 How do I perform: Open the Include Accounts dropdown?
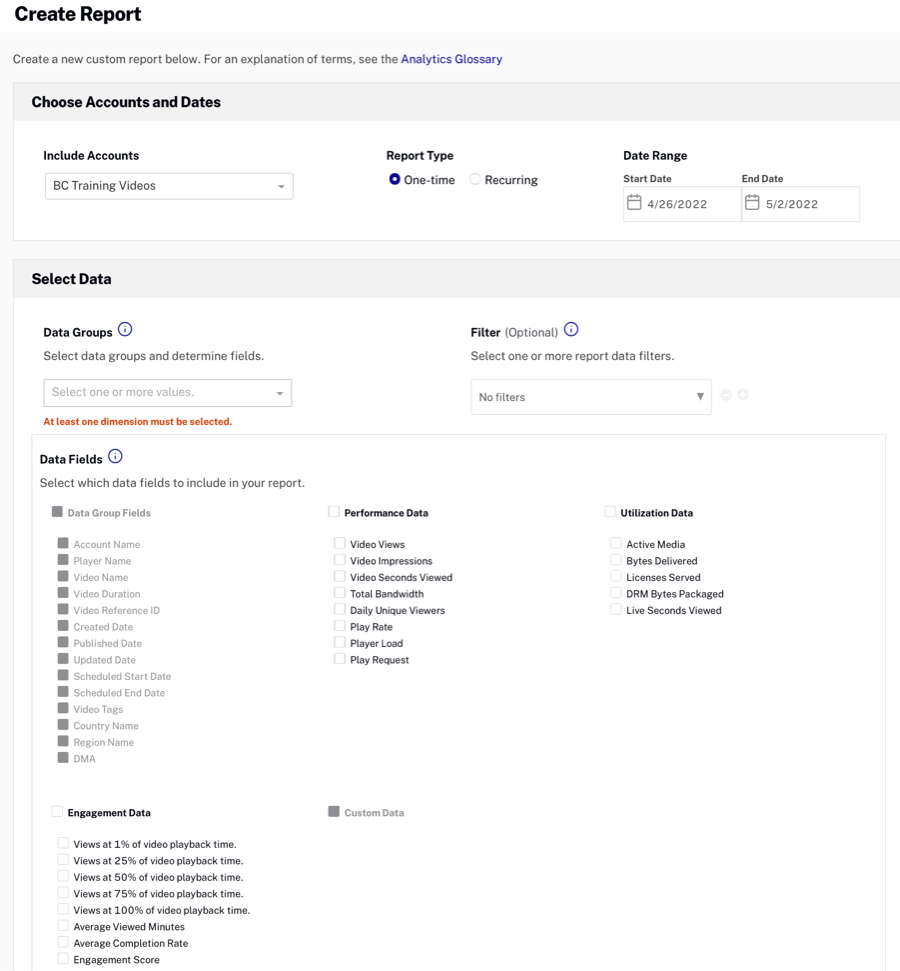click(x=169, y=186)
